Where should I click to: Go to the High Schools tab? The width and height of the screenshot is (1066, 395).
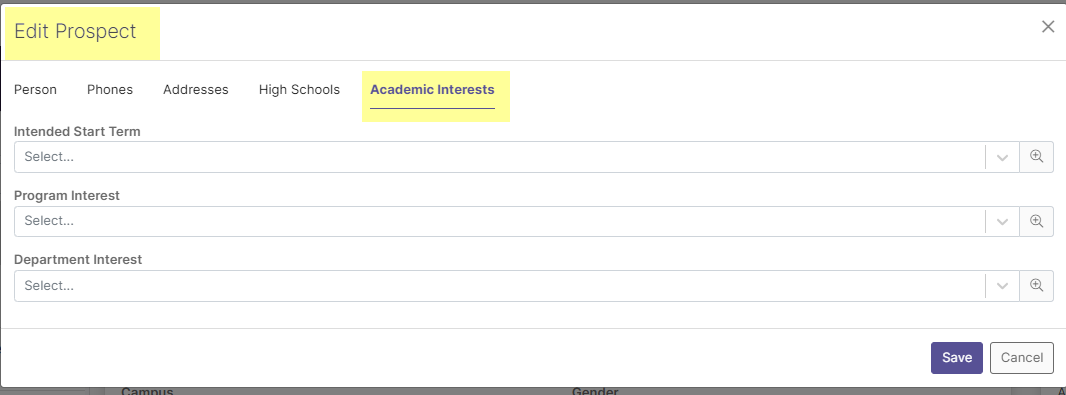click(299, 90)
